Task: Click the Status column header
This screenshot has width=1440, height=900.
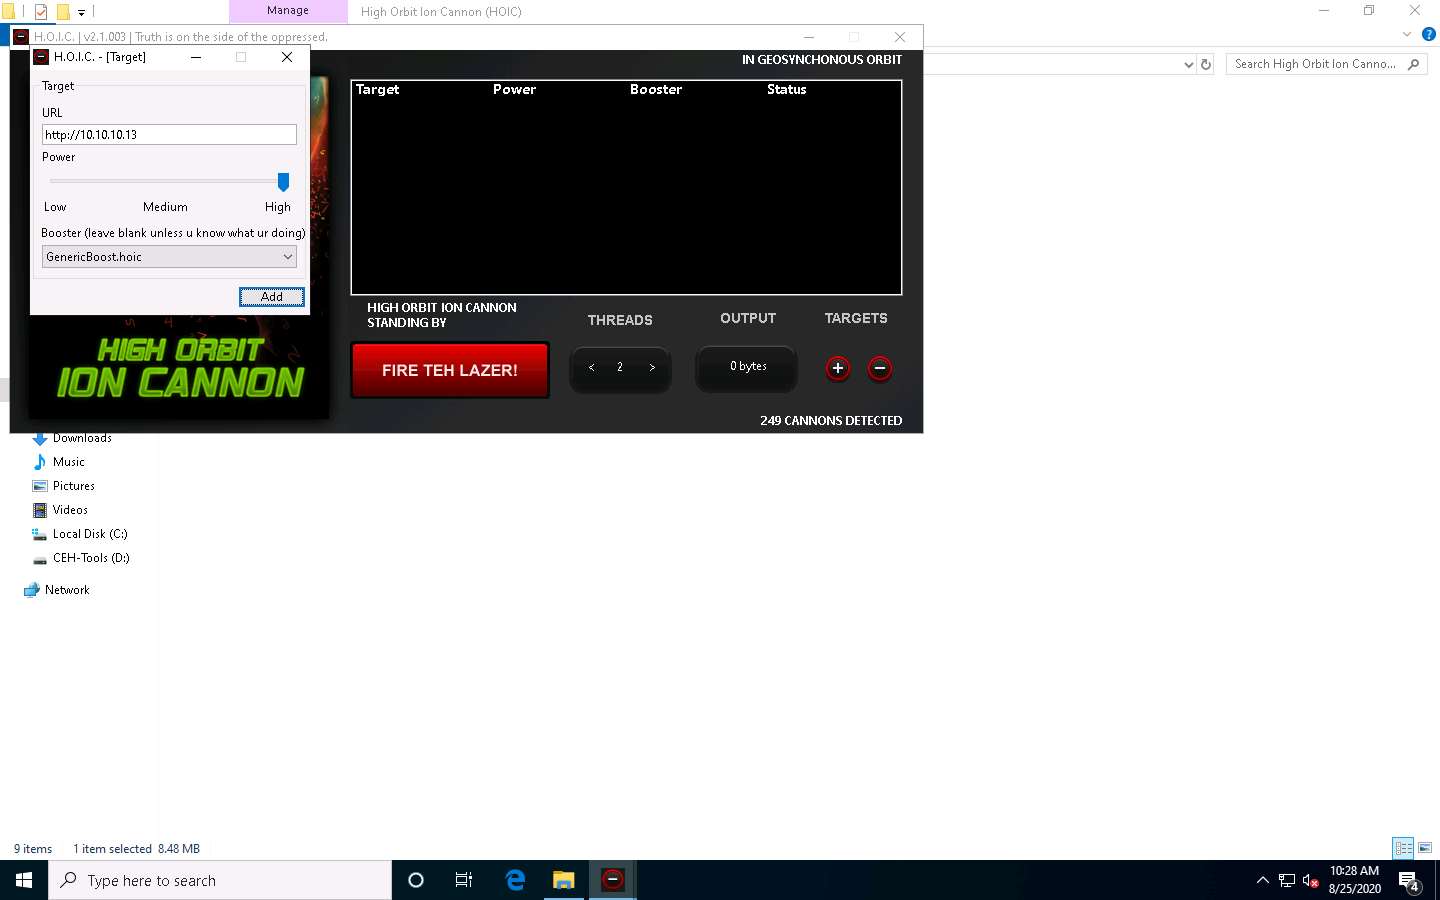Action: (787, 89)
